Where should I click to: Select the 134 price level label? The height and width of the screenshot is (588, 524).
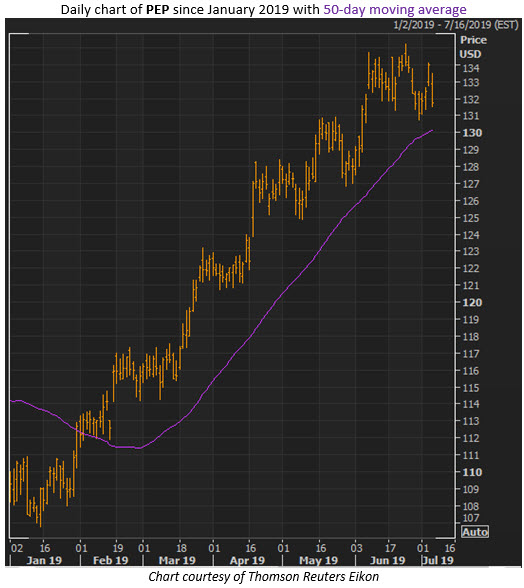click(x=471, y=68)
